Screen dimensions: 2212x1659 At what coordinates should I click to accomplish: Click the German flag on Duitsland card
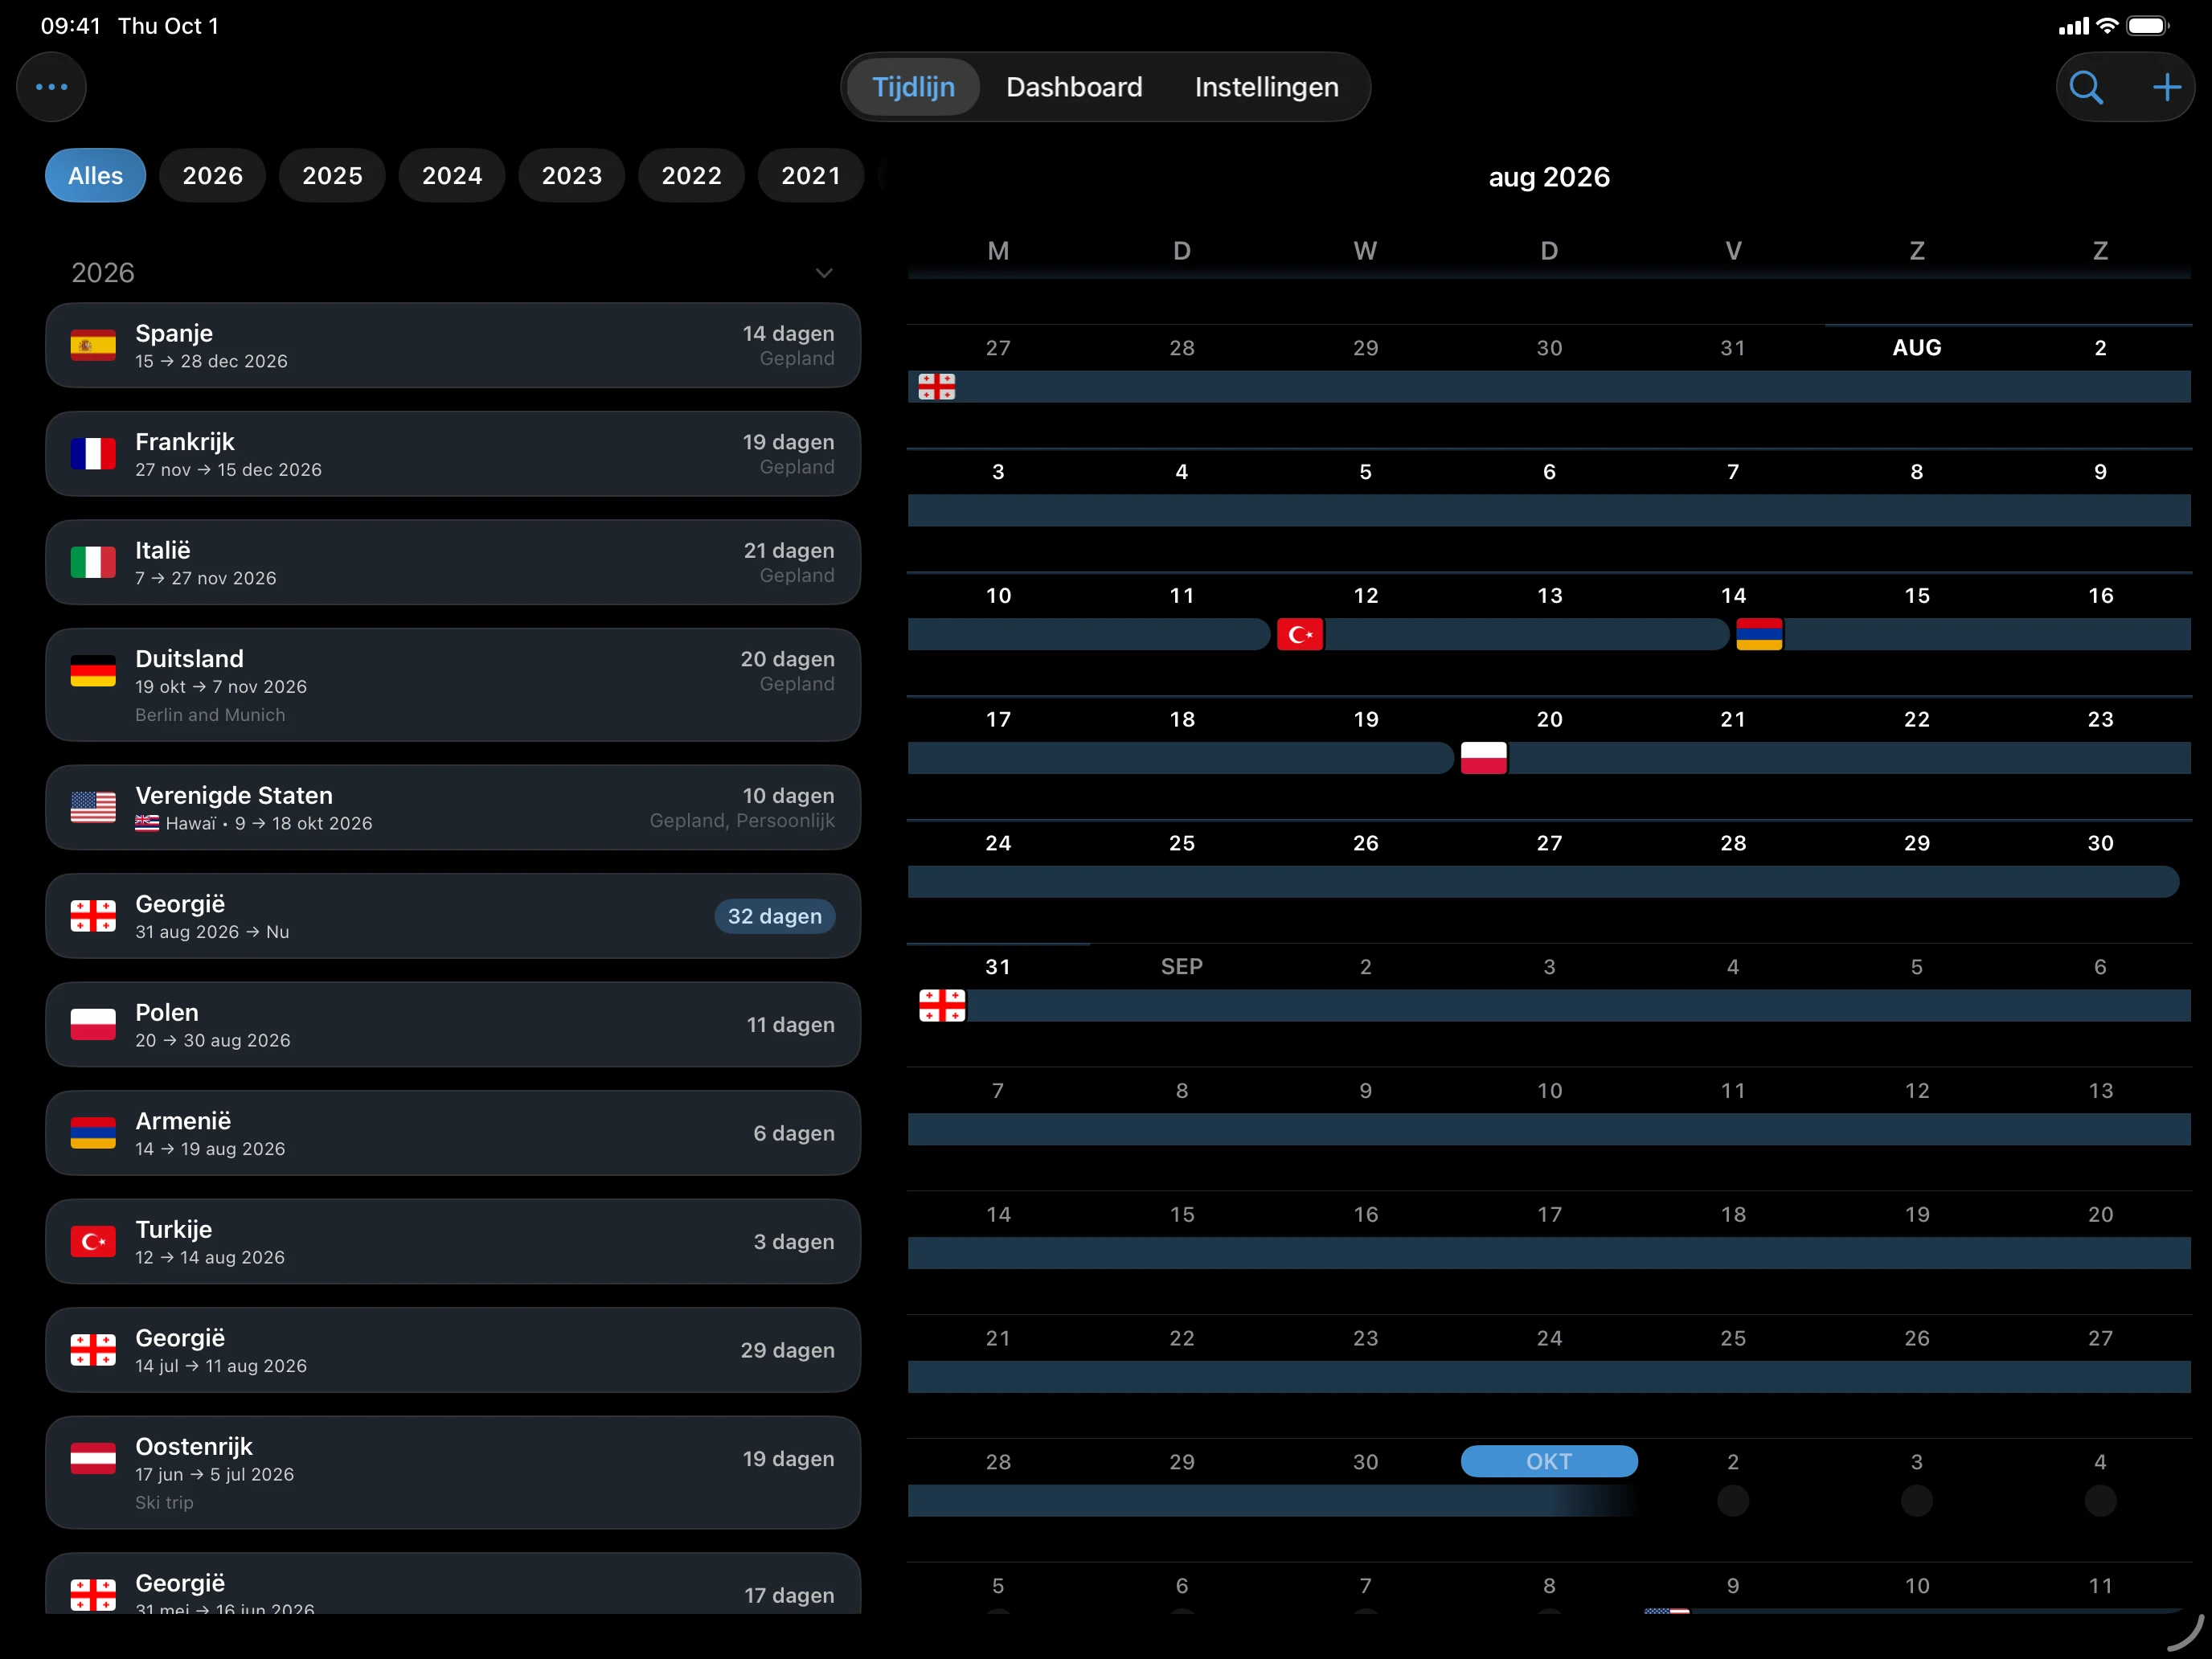pyautogui.click(x=93, y=671)
